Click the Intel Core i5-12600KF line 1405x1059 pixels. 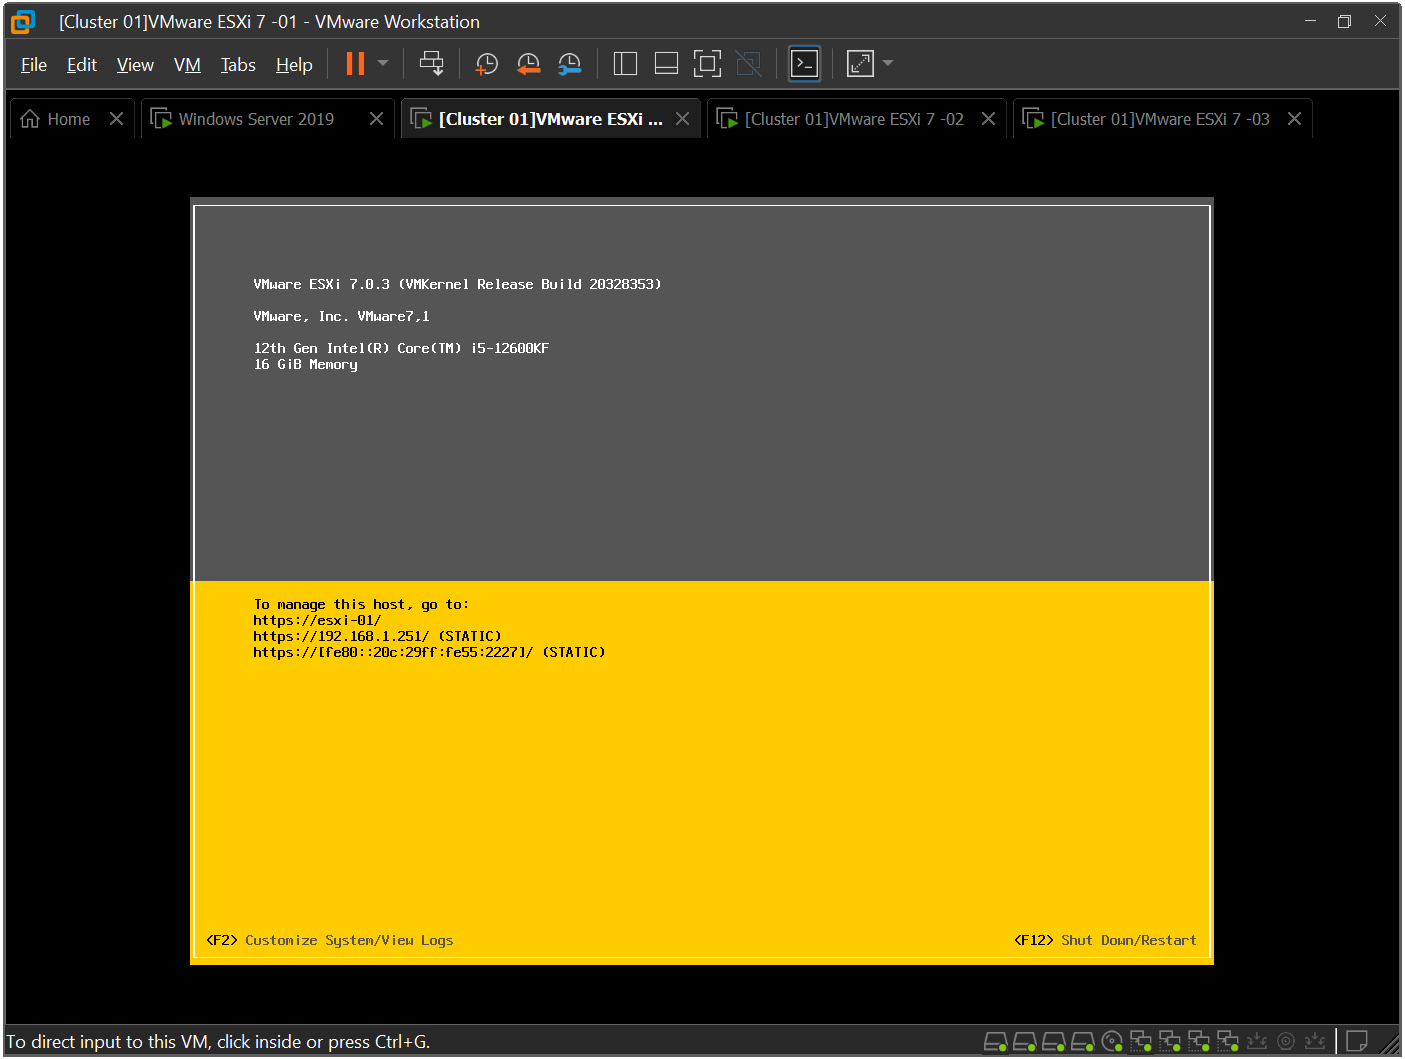pos(401,348)
